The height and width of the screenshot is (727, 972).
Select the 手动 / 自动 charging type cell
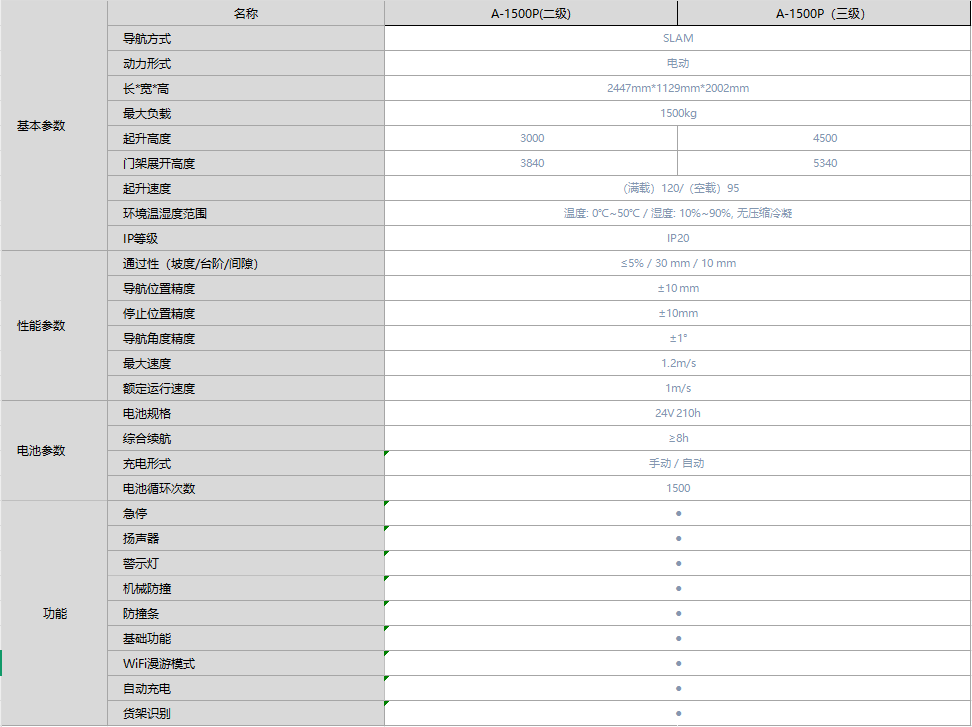(677, 463)
